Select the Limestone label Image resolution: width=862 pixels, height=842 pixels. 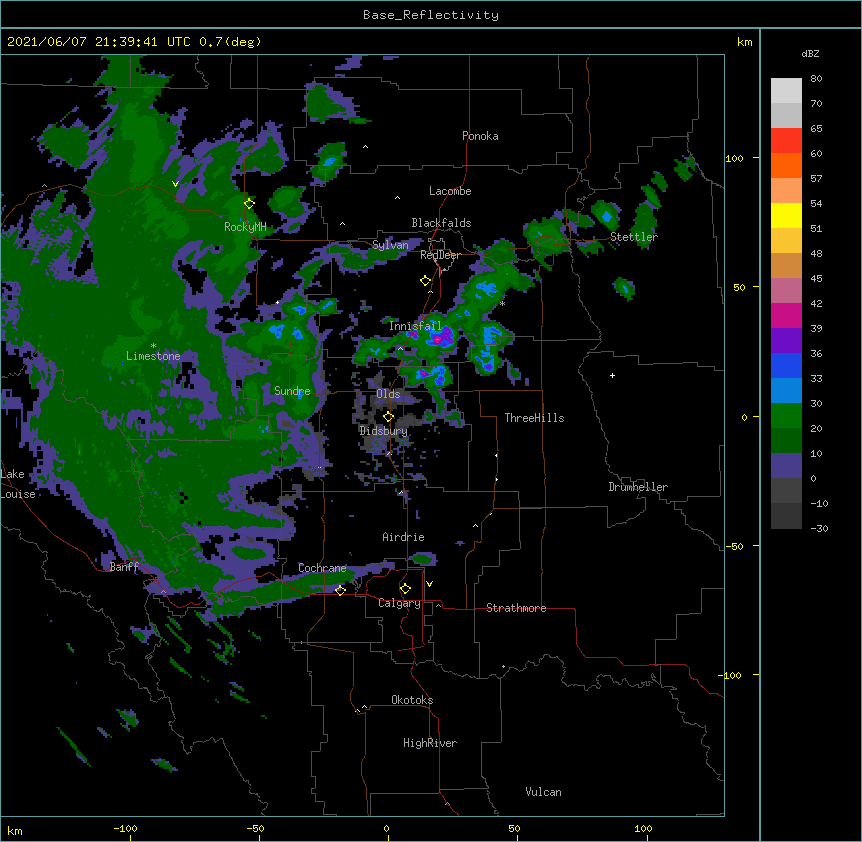coord(153,356)
